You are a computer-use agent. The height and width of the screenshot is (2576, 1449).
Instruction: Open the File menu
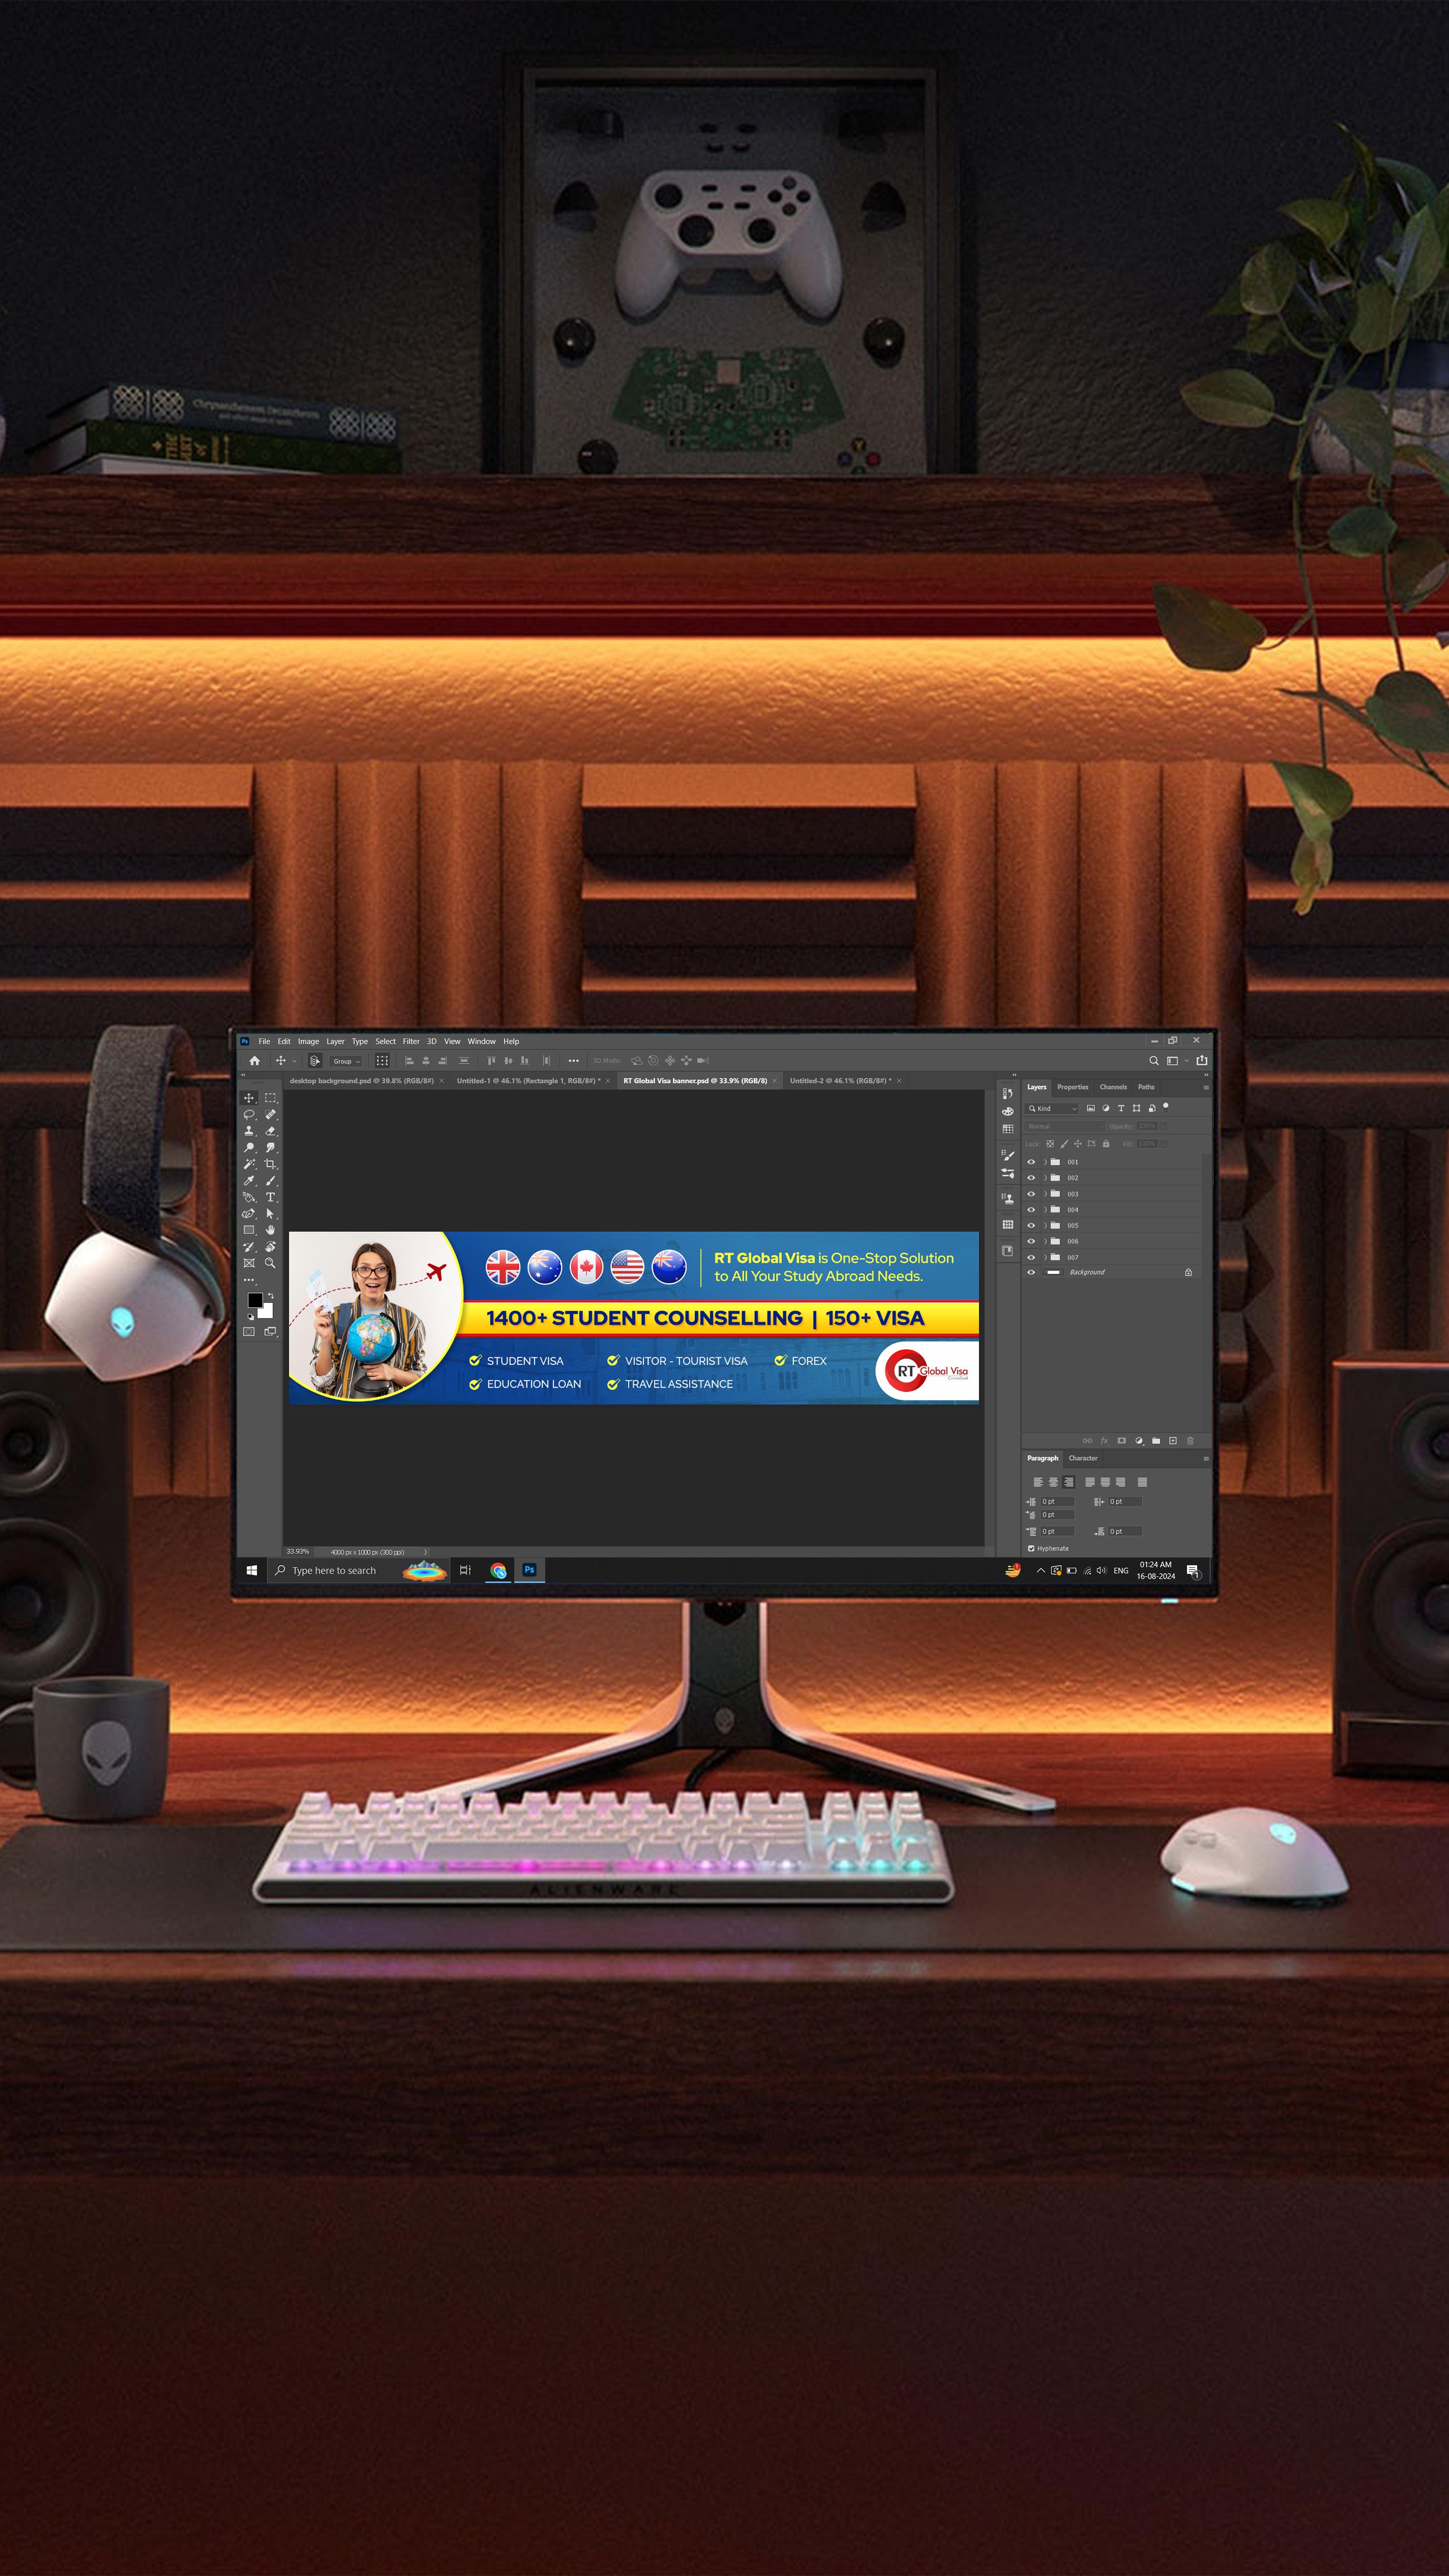(264, 1041)
